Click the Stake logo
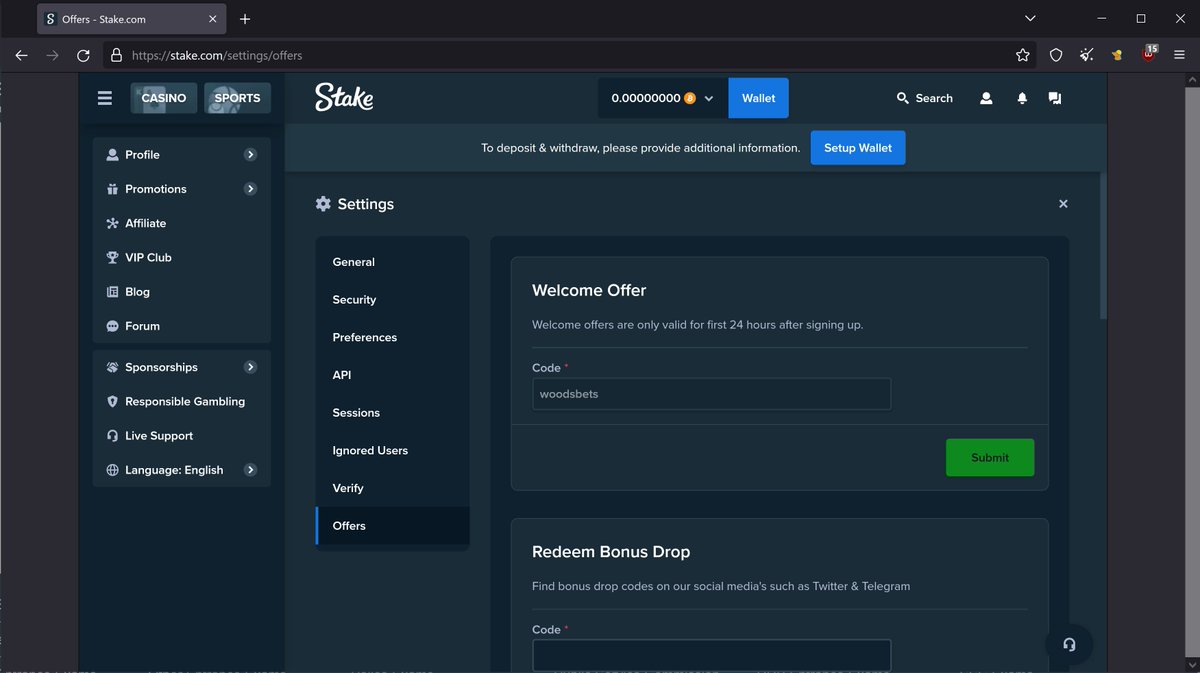Viewport: 1200px width, 673px height. [344, 97]
